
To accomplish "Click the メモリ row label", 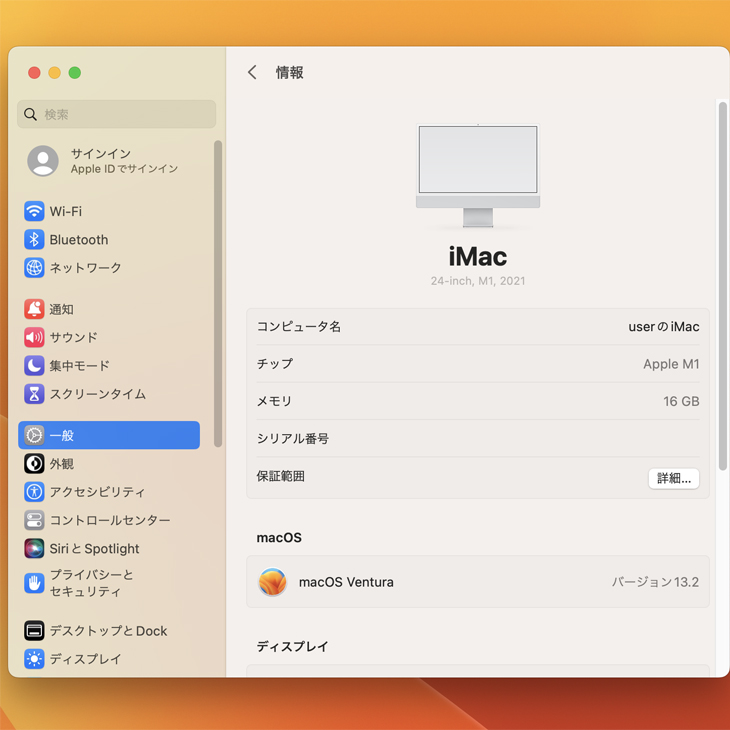I will 274,401.
